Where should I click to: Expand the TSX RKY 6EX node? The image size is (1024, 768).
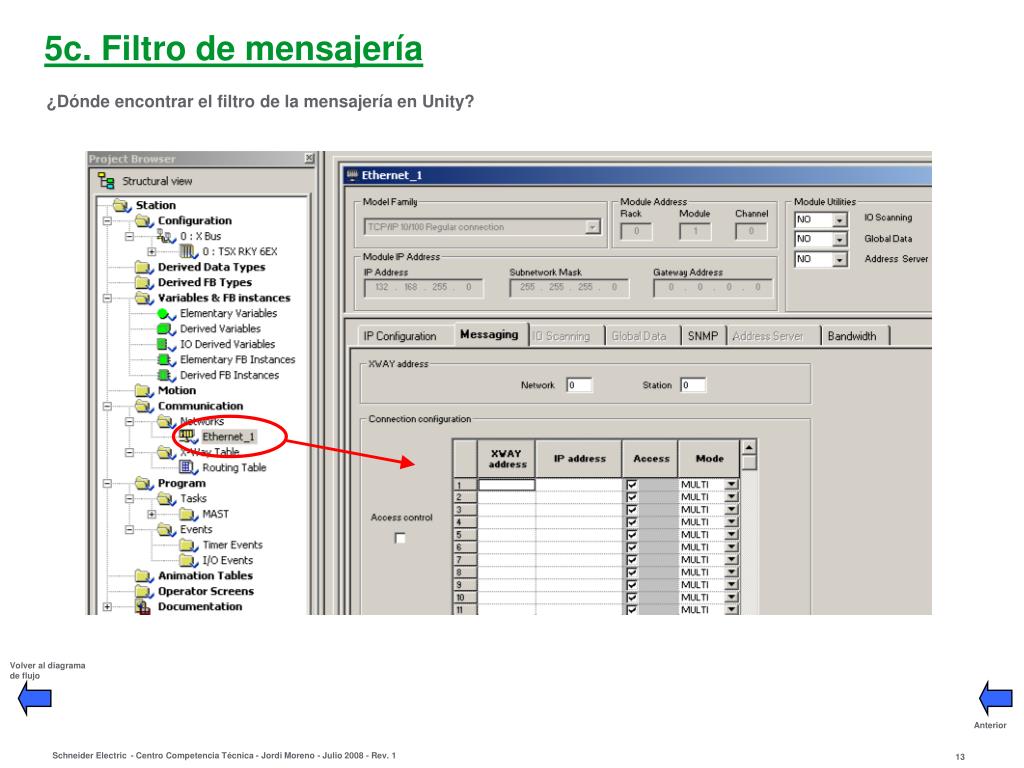pyautogui.click(x=152, y=251)
